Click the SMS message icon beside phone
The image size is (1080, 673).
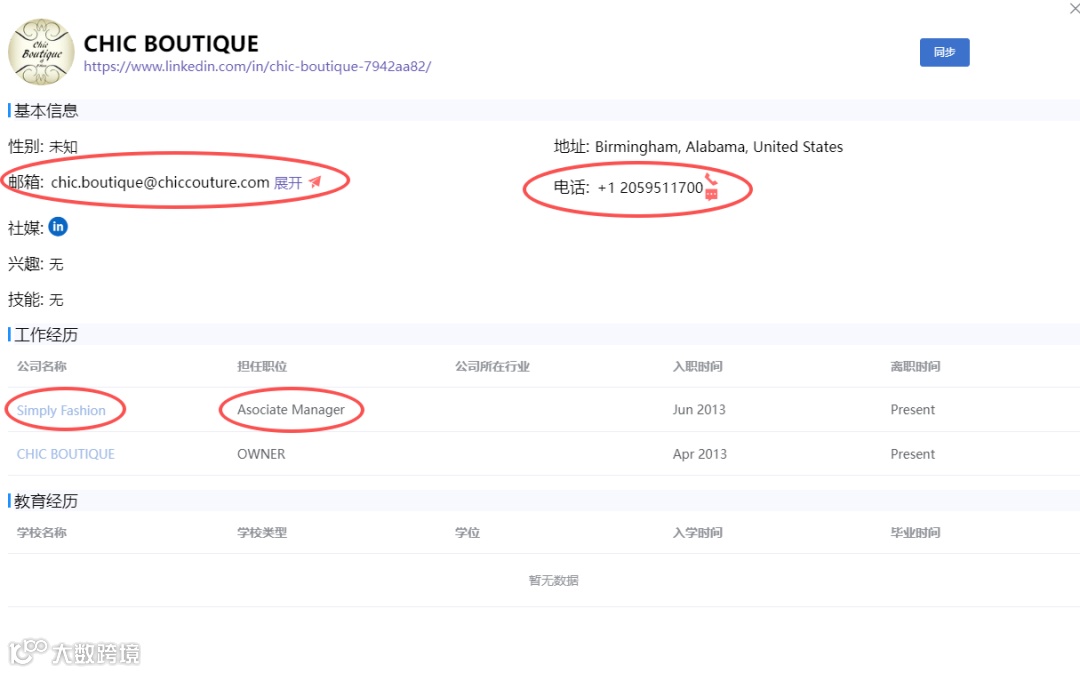coord(712,194)
